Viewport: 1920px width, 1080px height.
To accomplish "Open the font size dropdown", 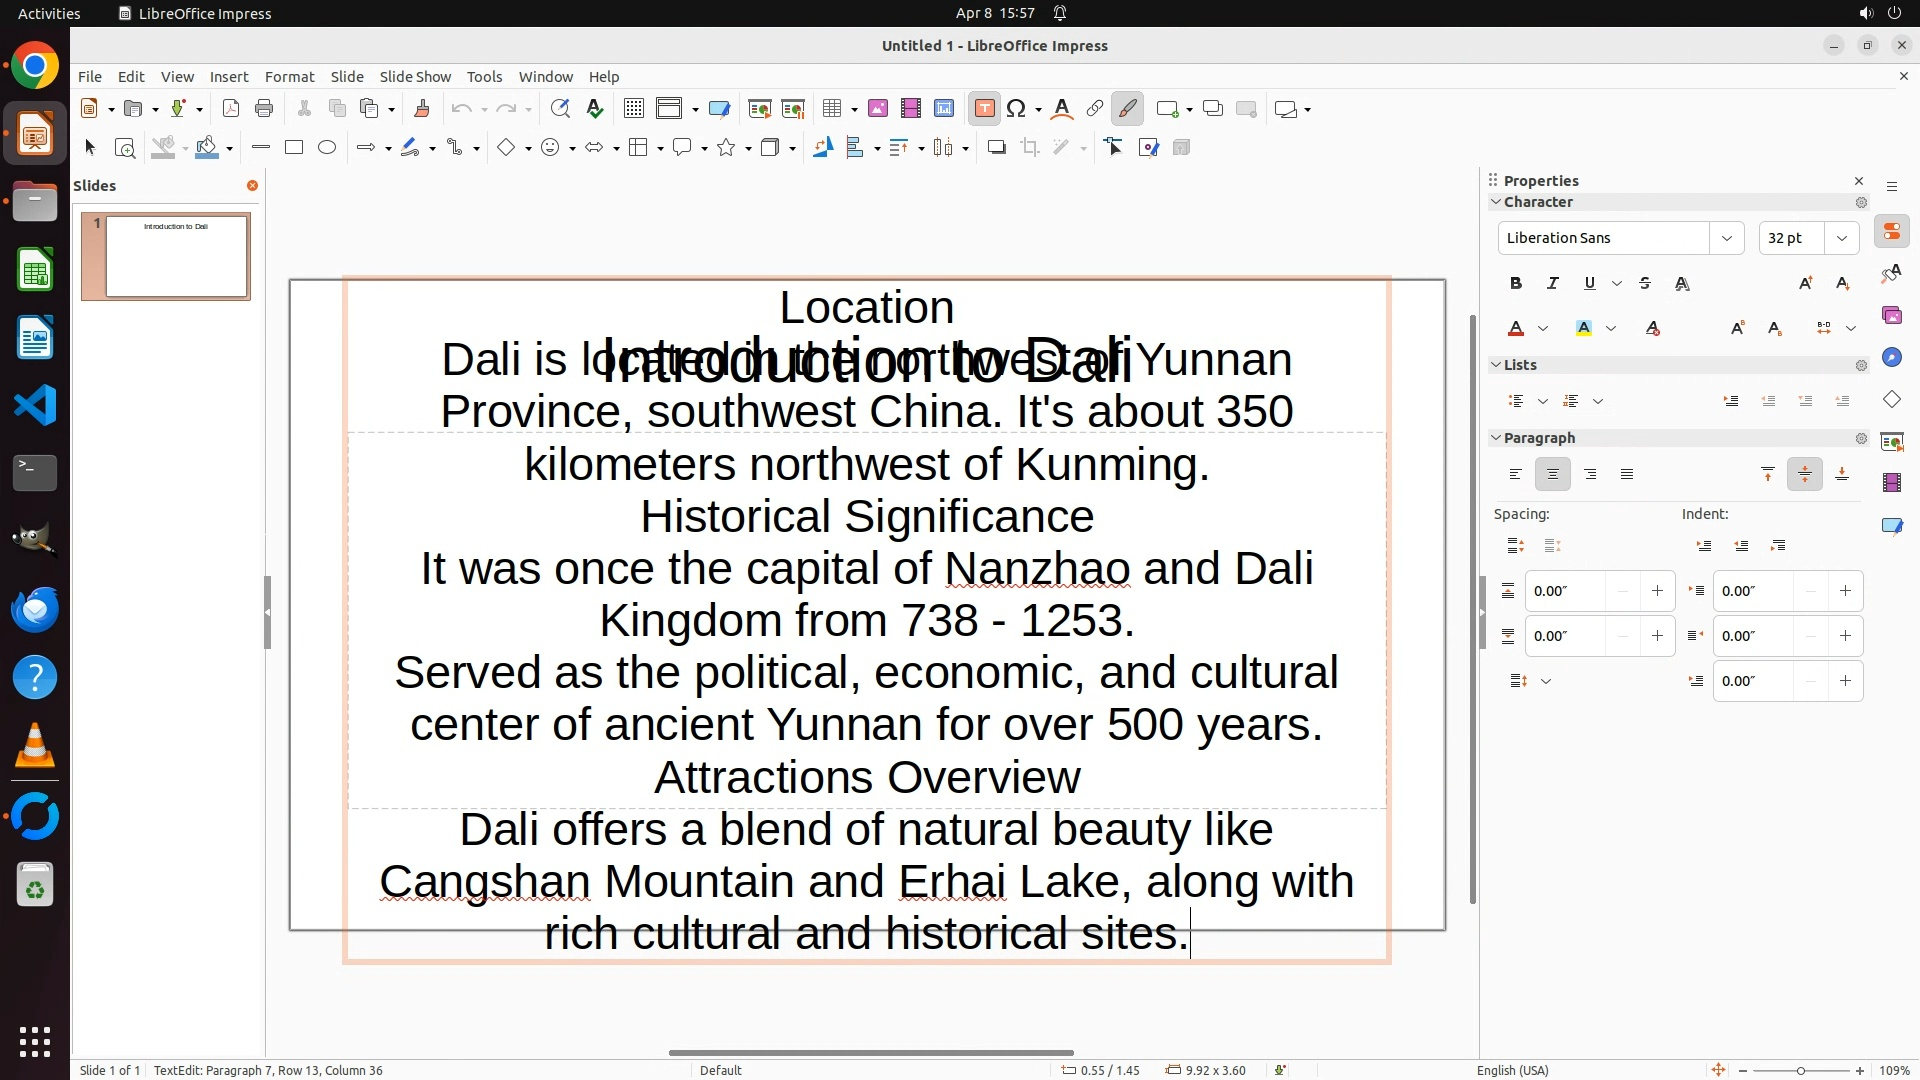I will coord(1841,238).
